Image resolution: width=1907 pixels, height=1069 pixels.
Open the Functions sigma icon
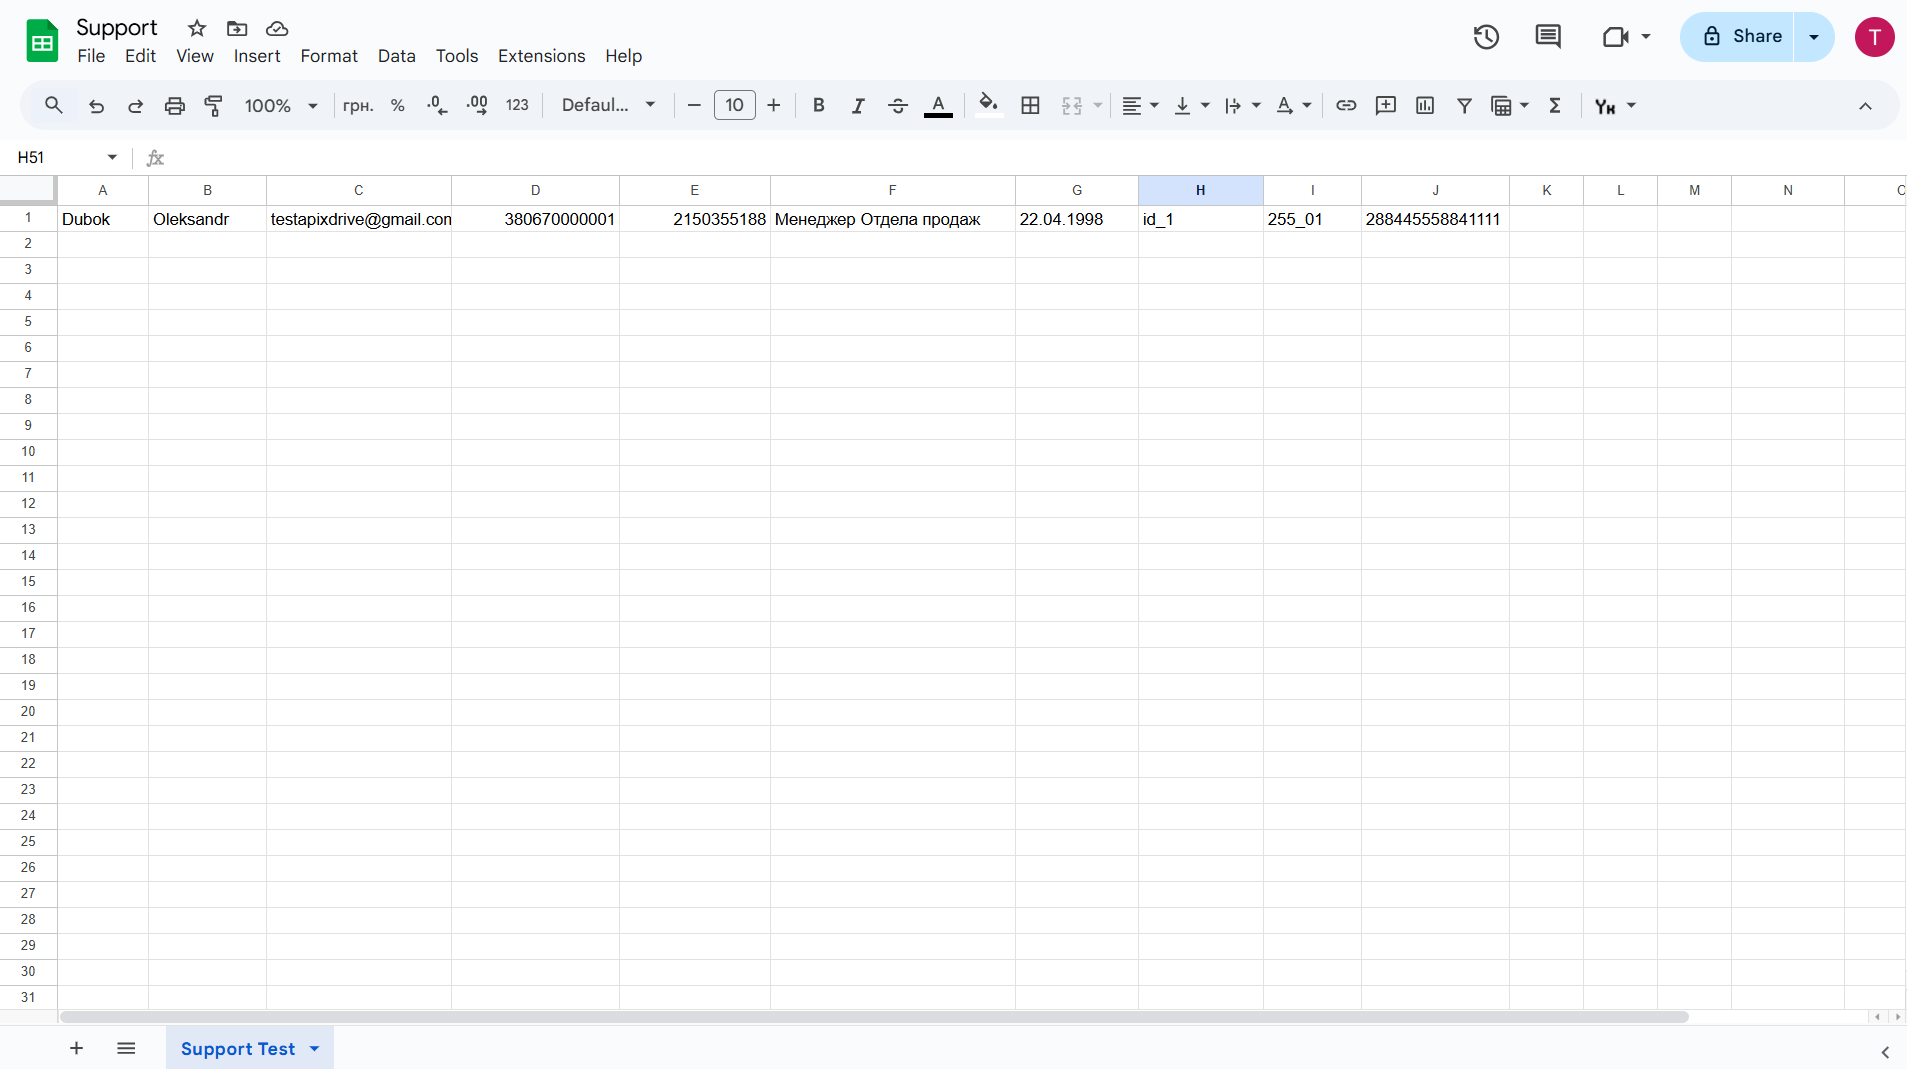(1555, 106)
